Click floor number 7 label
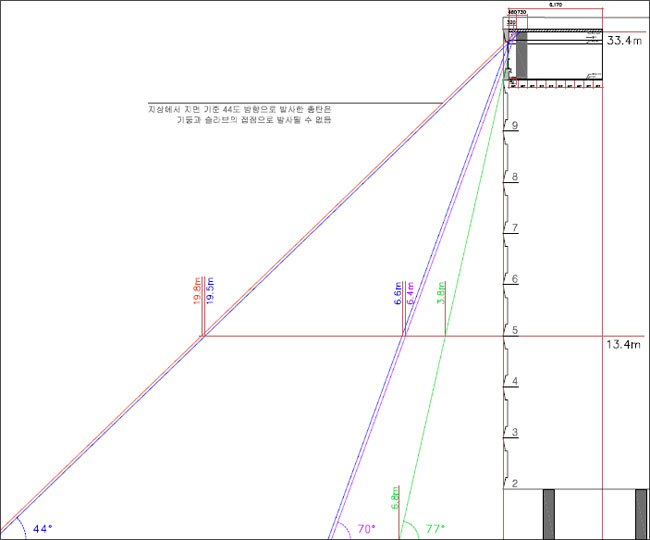The width and height of the screenshot is (650, 540). tap(514, 229)
